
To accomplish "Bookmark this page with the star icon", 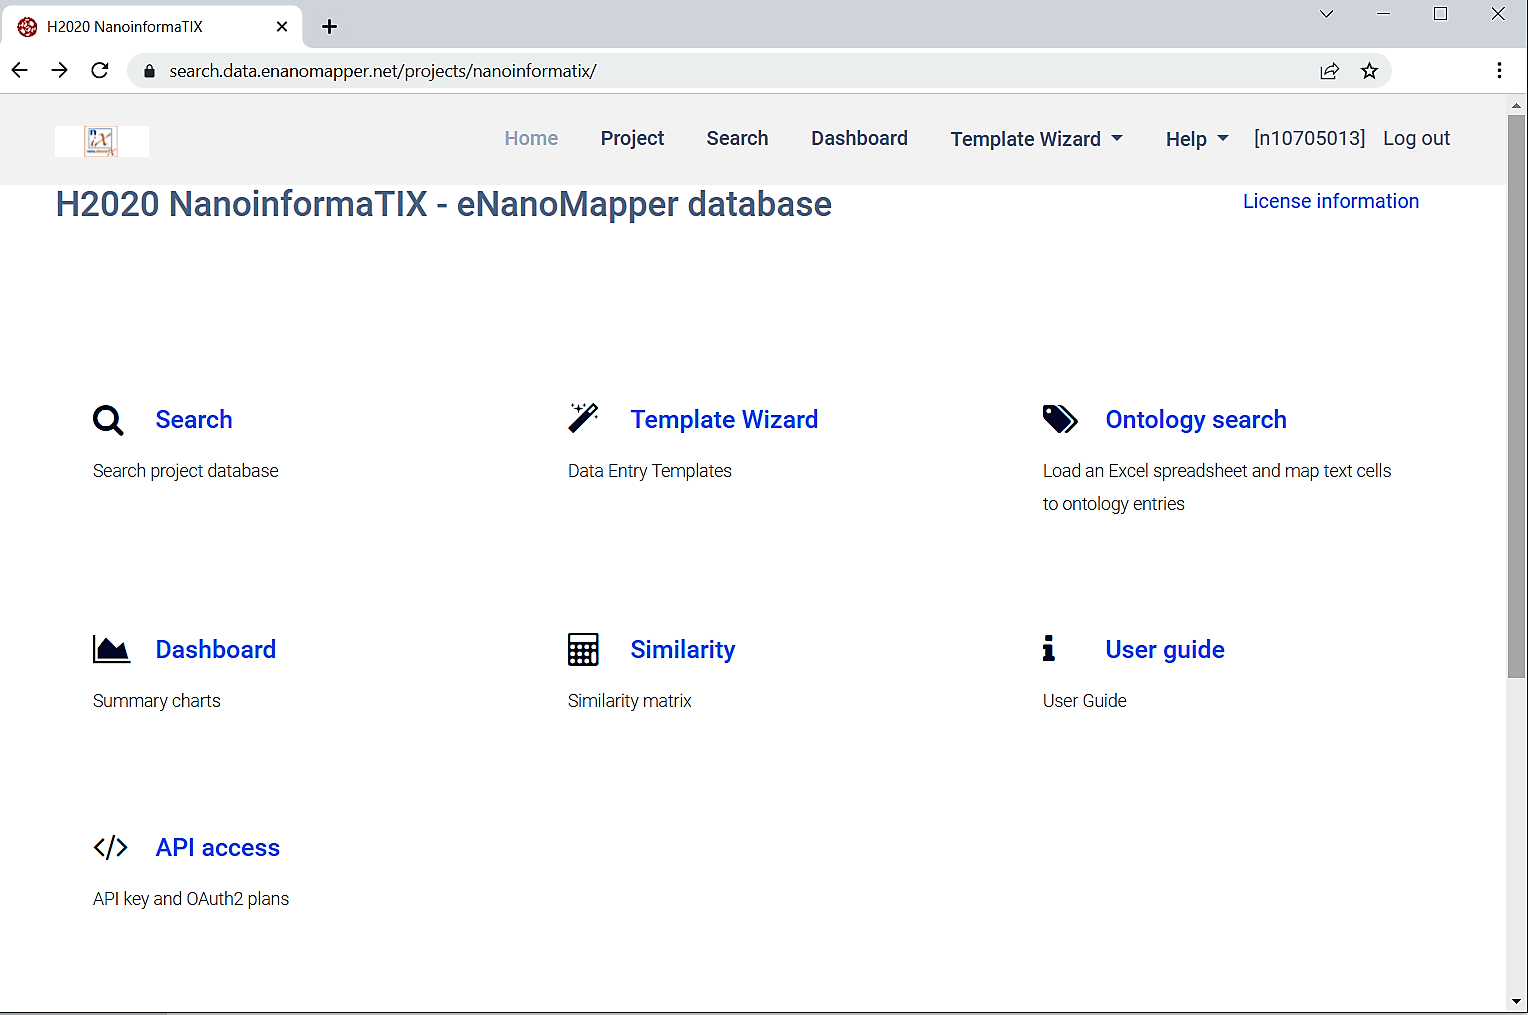I will click(x=1369, y=71).
